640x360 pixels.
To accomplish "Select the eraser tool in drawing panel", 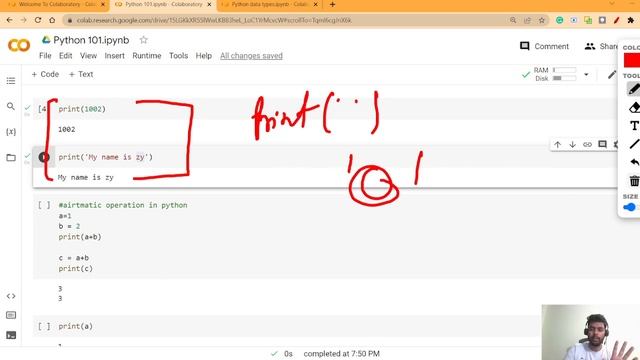I will coord(634,108).
